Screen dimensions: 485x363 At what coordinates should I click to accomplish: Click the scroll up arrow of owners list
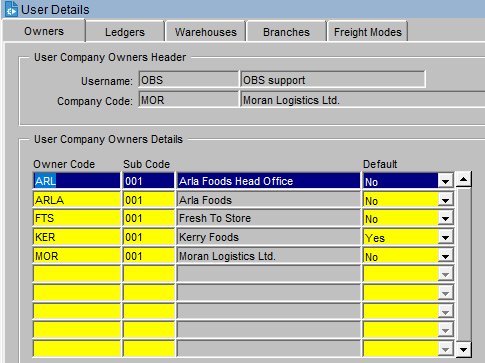click(463, 180)
